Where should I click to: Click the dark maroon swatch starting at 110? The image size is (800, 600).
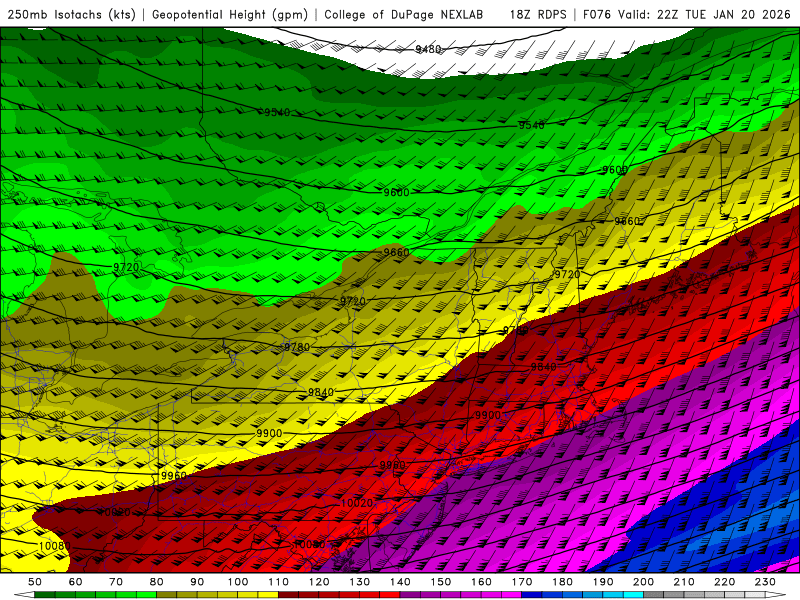288,594
